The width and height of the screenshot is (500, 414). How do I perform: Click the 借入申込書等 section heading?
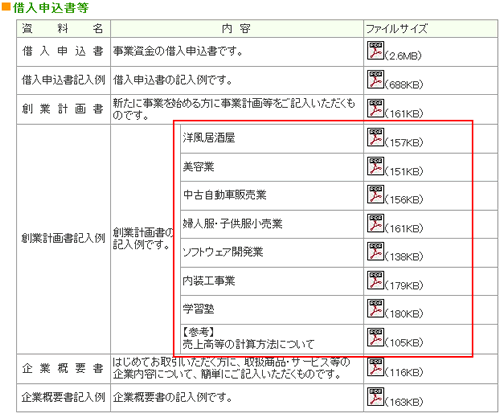(x=50, y=8)
